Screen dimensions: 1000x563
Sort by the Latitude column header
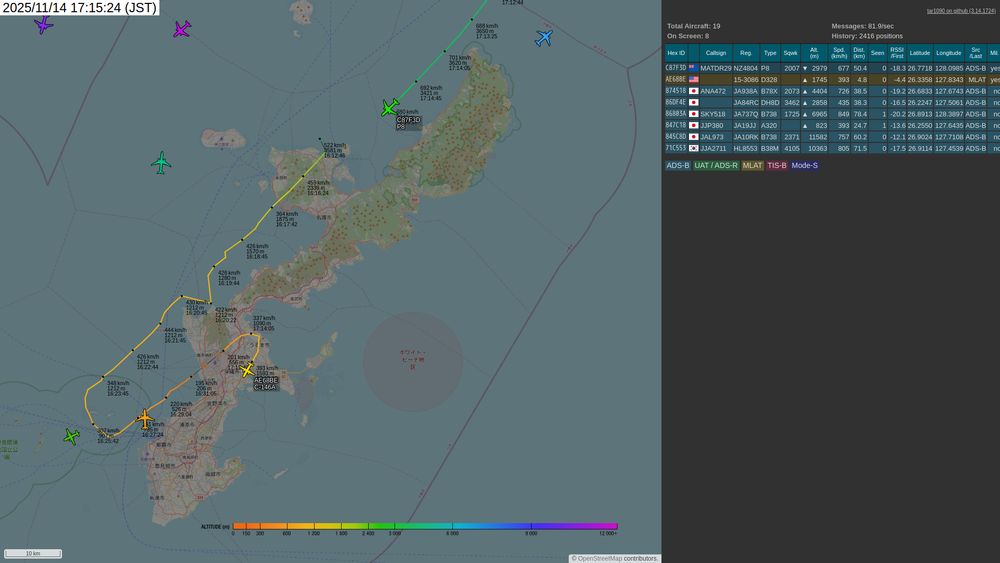920,53
